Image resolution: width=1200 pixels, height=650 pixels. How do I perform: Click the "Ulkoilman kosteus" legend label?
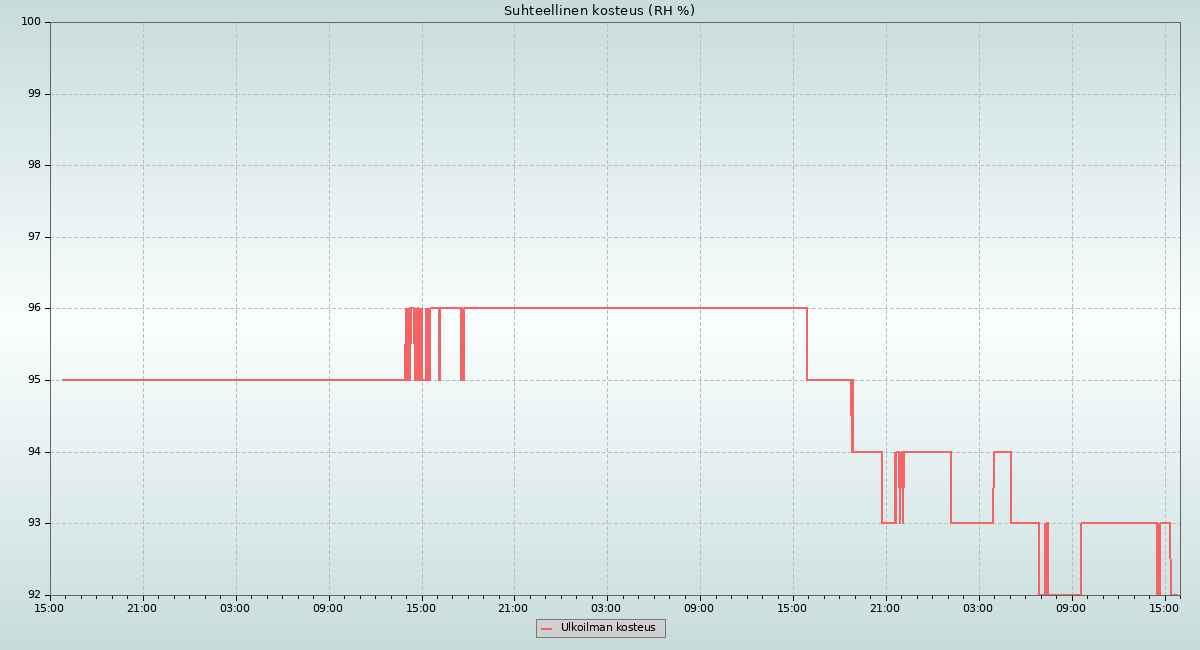click(x=608, y=628)
